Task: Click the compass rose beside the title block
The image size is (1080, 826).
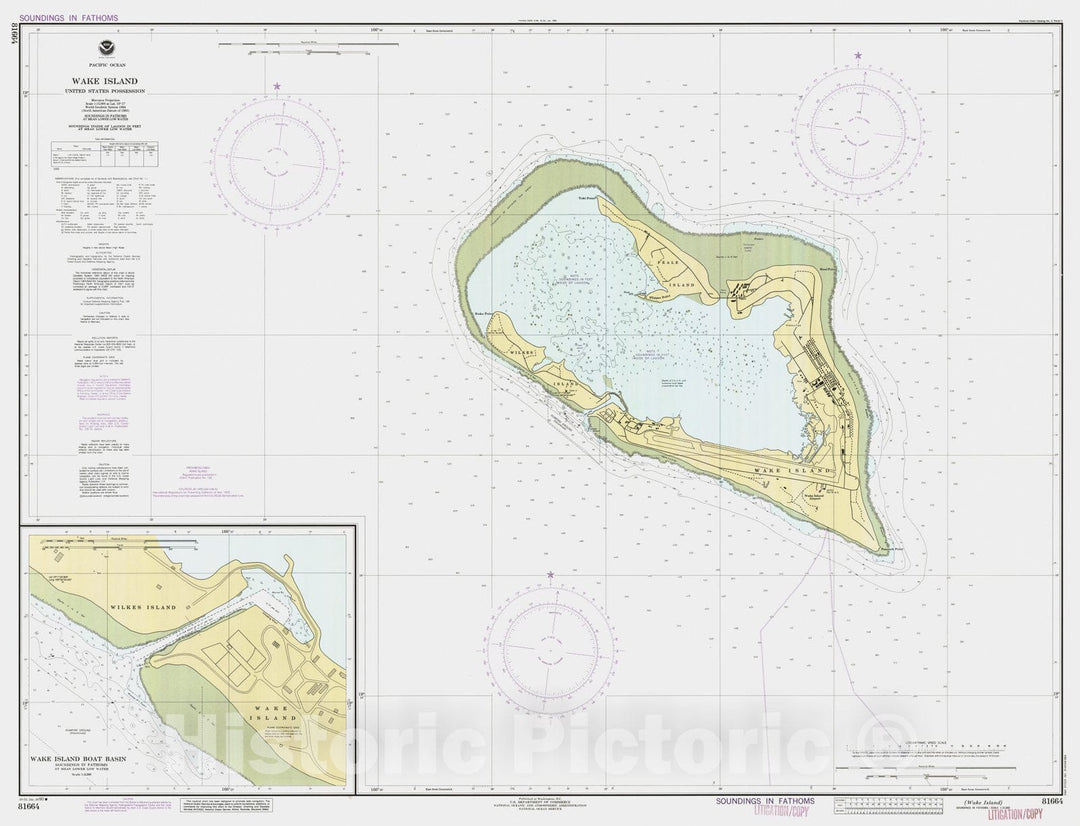Action: pos(275,161)
